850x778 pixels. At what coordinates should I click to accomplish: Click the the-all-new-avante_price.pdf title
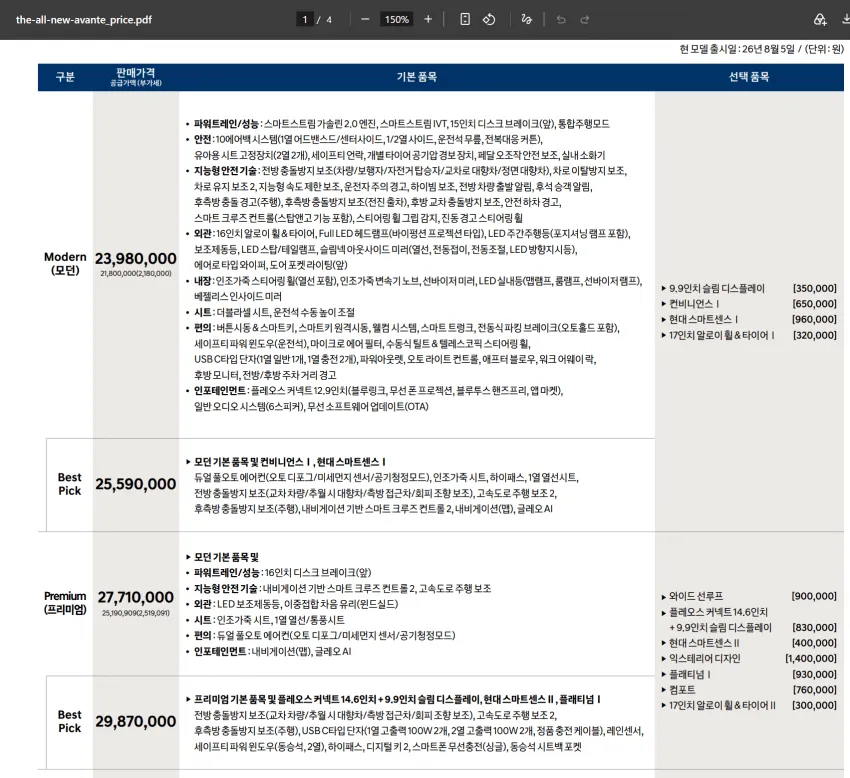(83, 20)
